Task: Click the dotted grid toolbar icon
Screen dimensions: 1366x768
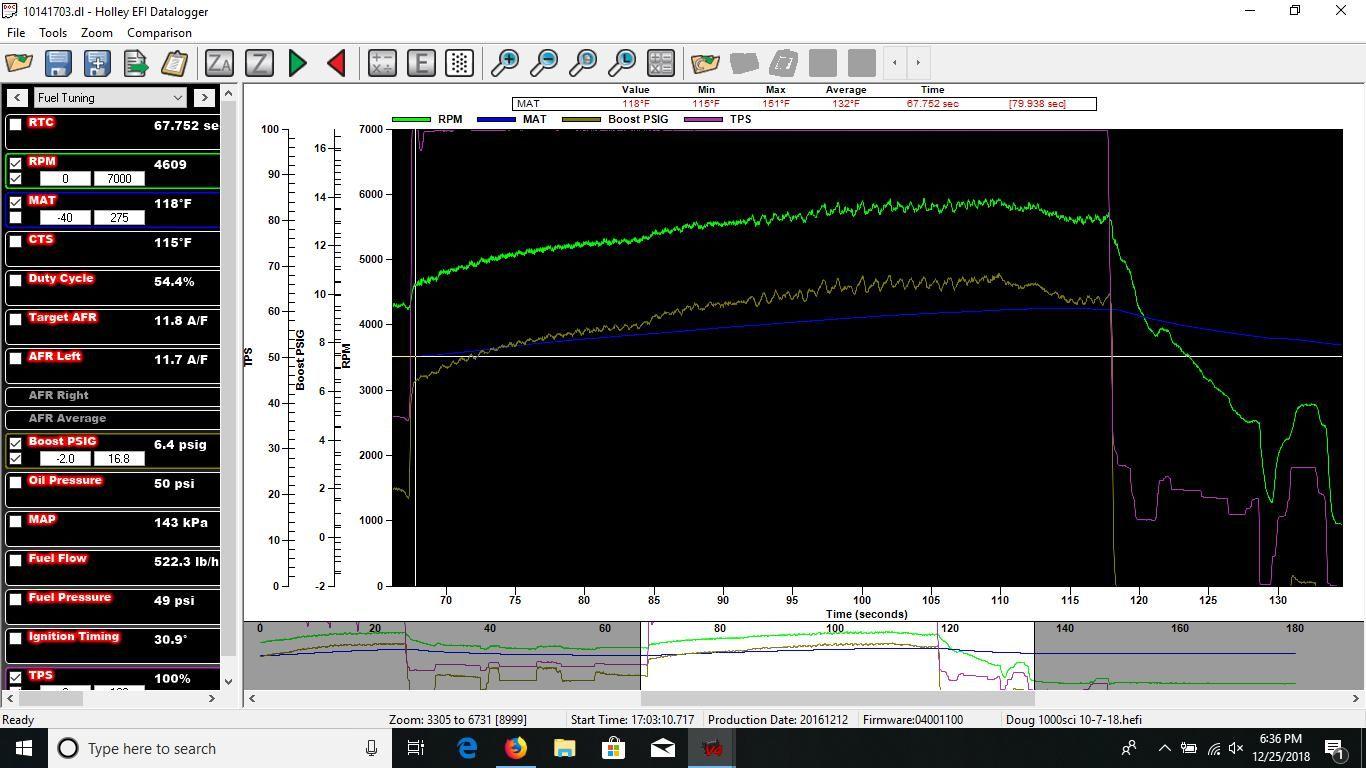Action: point(459,63)
